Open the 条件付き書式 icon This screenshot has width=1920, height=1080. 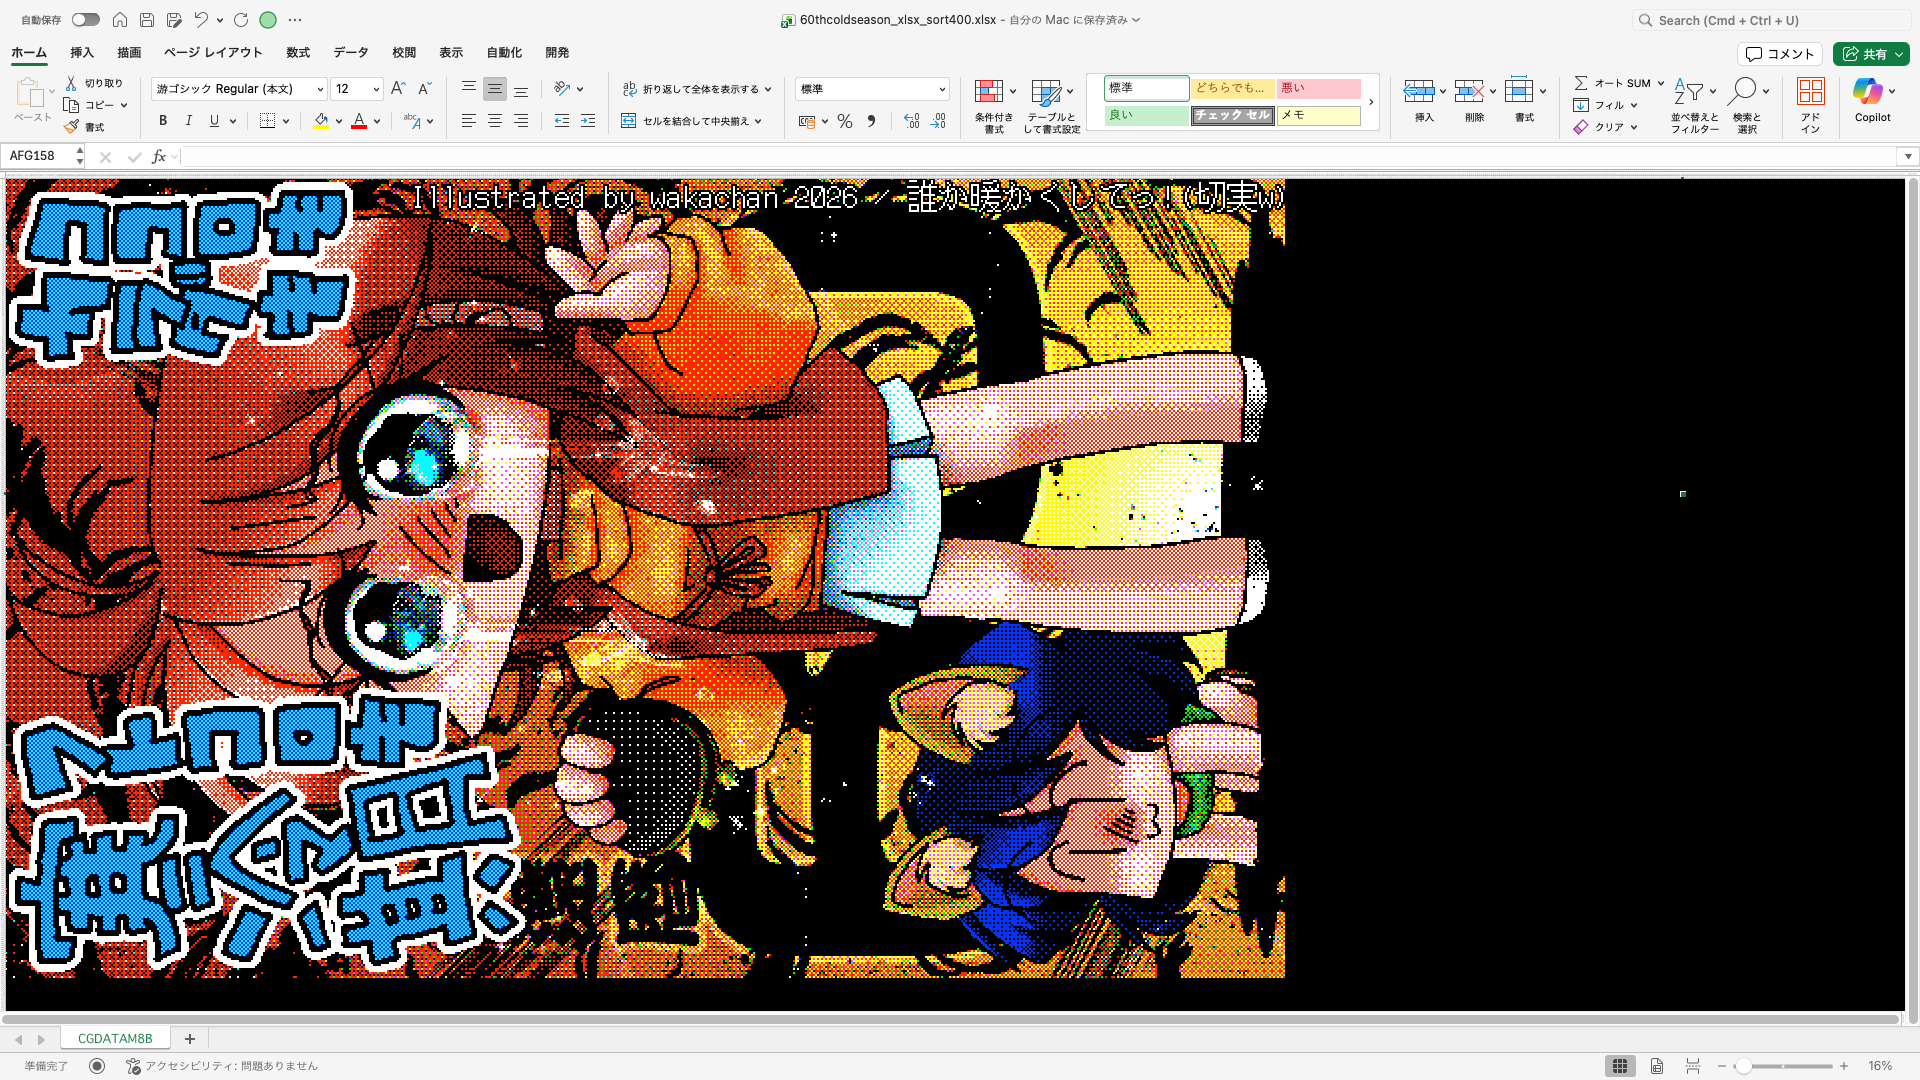[x=992, y=100]
